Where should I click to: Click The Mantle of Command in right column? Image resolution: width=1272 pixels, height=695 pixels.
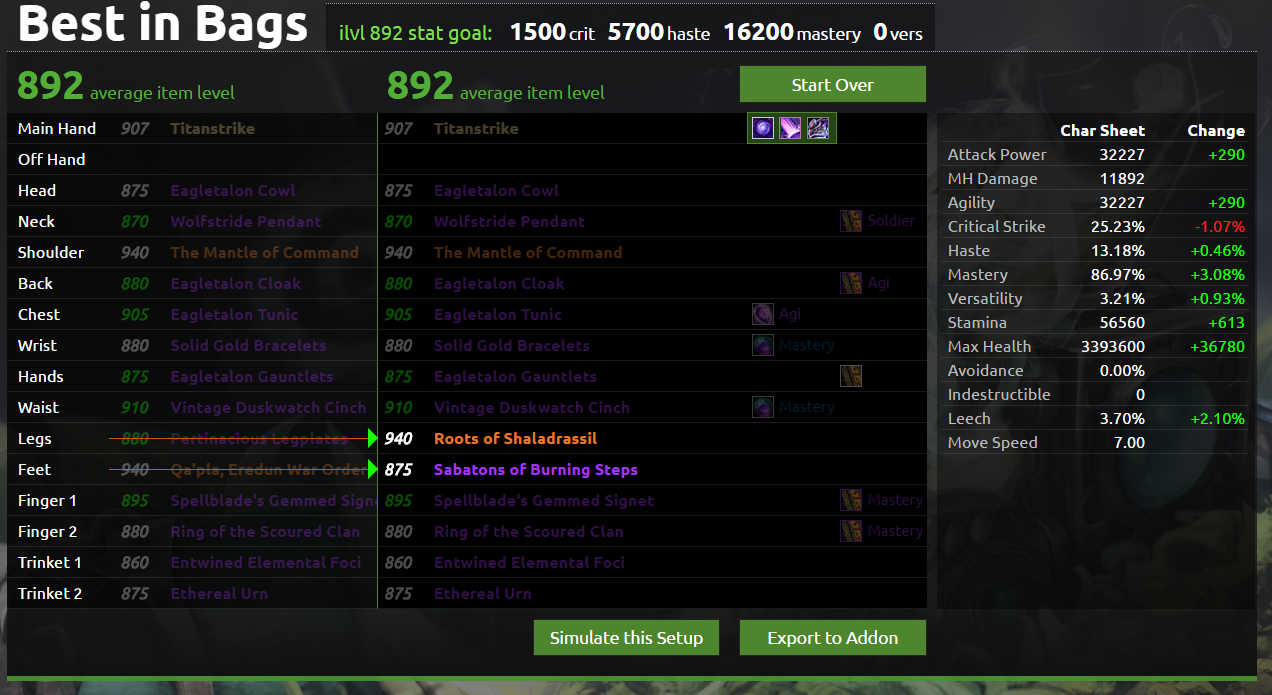click(528, 252)
